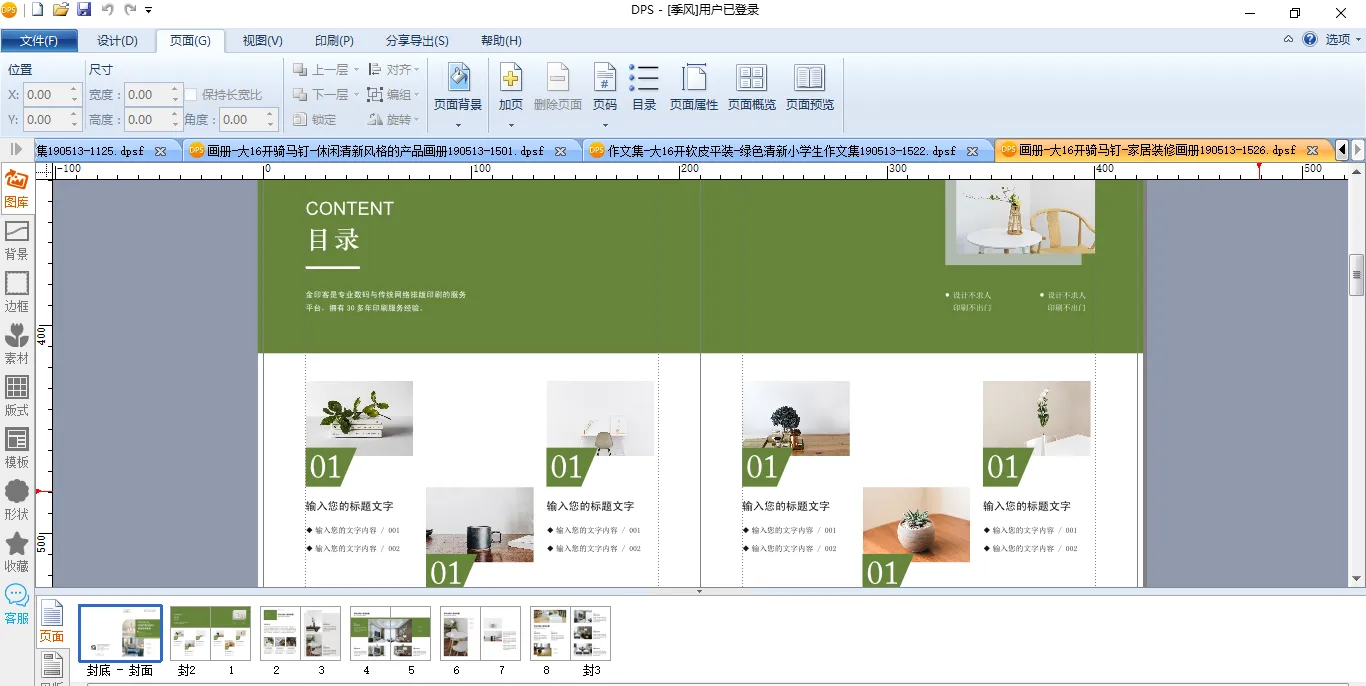
Task: Click the 目录 table of contents icon
Action: pyautogui.click(x=644, y=88)
